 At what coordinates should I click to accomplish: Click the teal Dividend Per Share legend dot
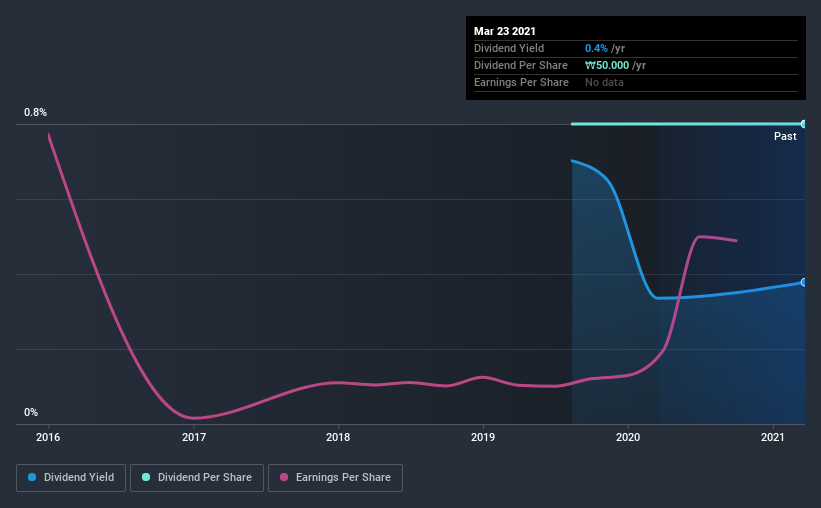146,477
